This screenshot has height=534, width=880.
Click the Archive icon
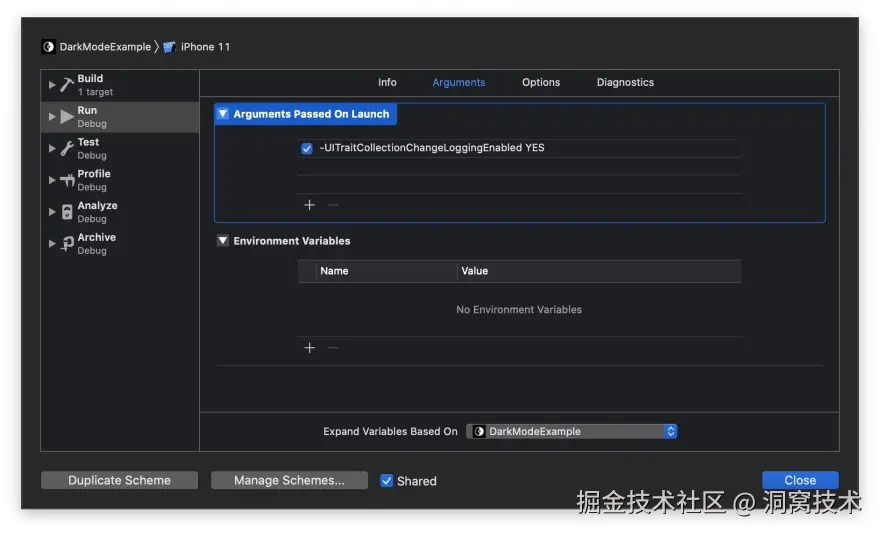67,244
